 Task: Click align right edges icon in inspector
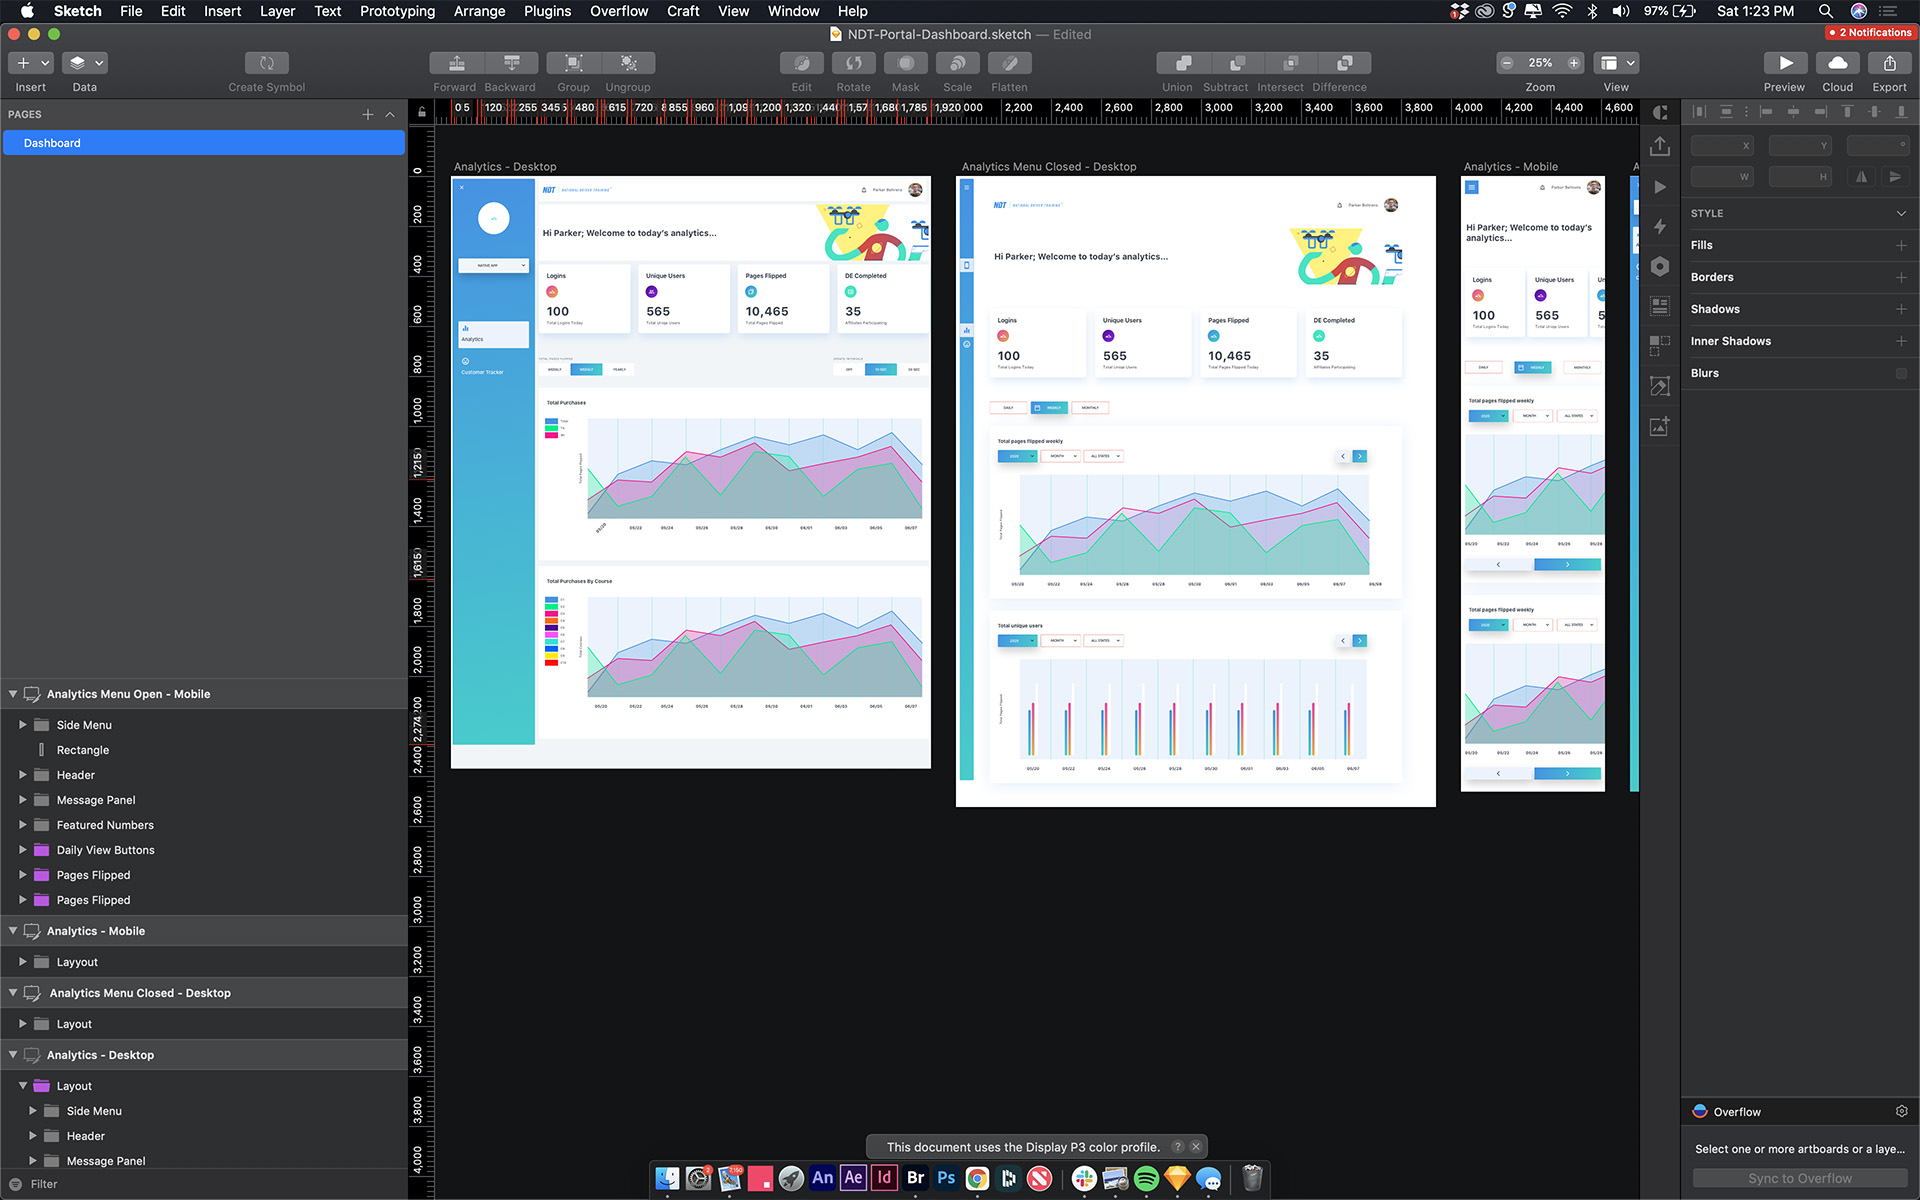click(x=1821, y=112)
